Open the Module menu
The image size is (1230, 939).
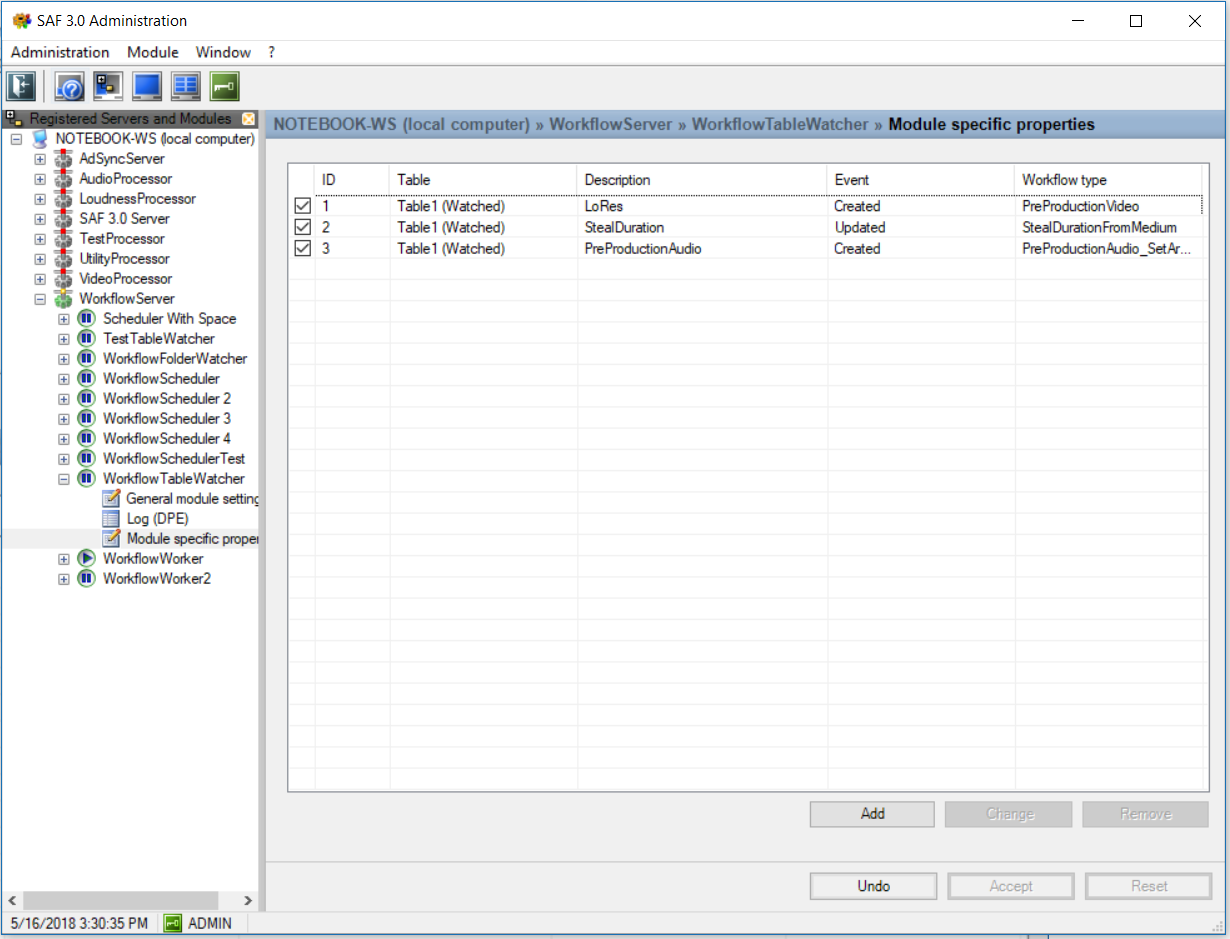coord(153,52)
